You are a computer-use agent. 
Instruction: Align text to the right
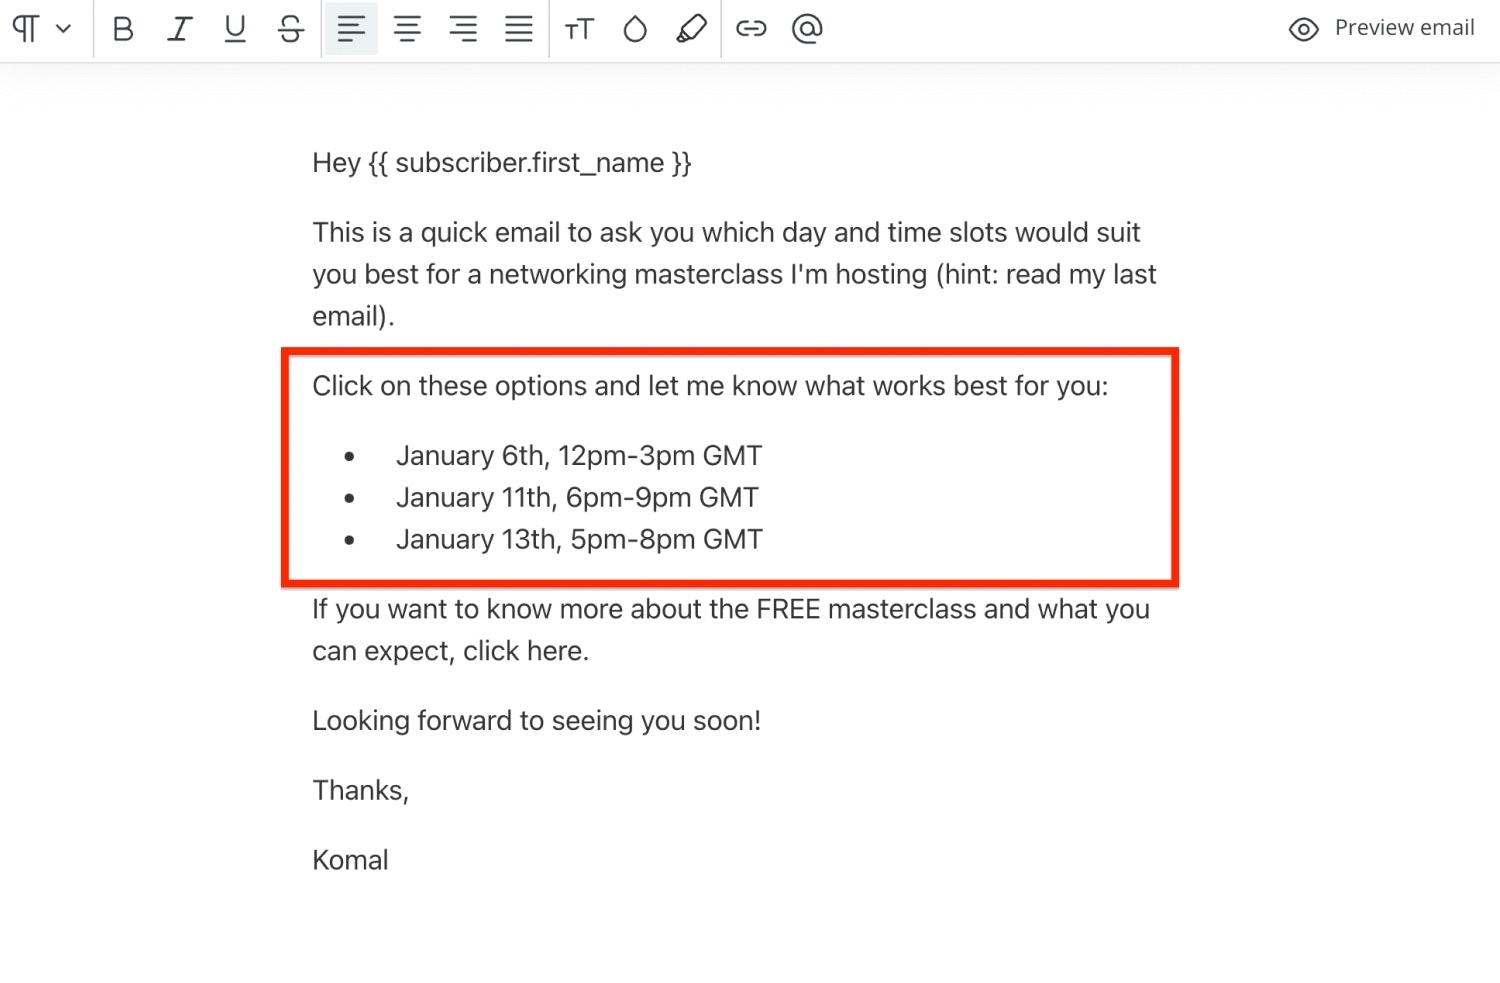463,29
